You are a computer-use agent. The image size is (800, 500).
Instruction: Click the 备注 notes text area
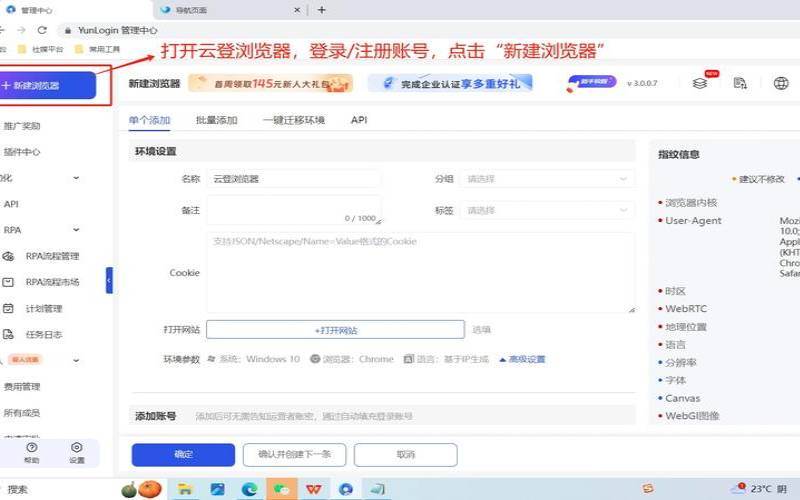point(294,210)
